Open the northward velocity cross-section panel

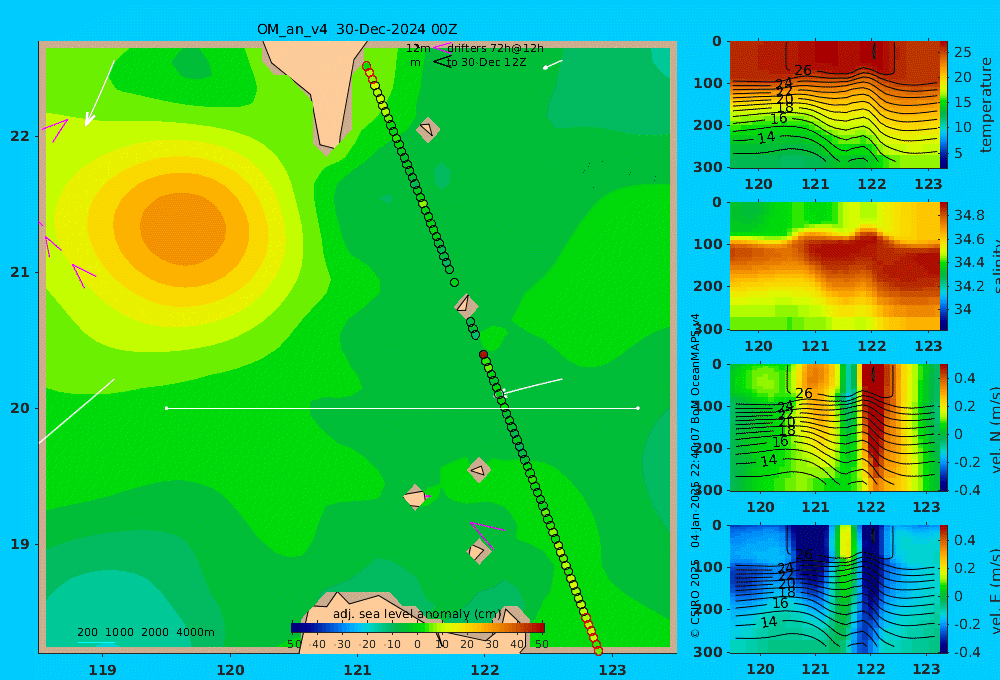pyautogui.click(x=834, y=427)
